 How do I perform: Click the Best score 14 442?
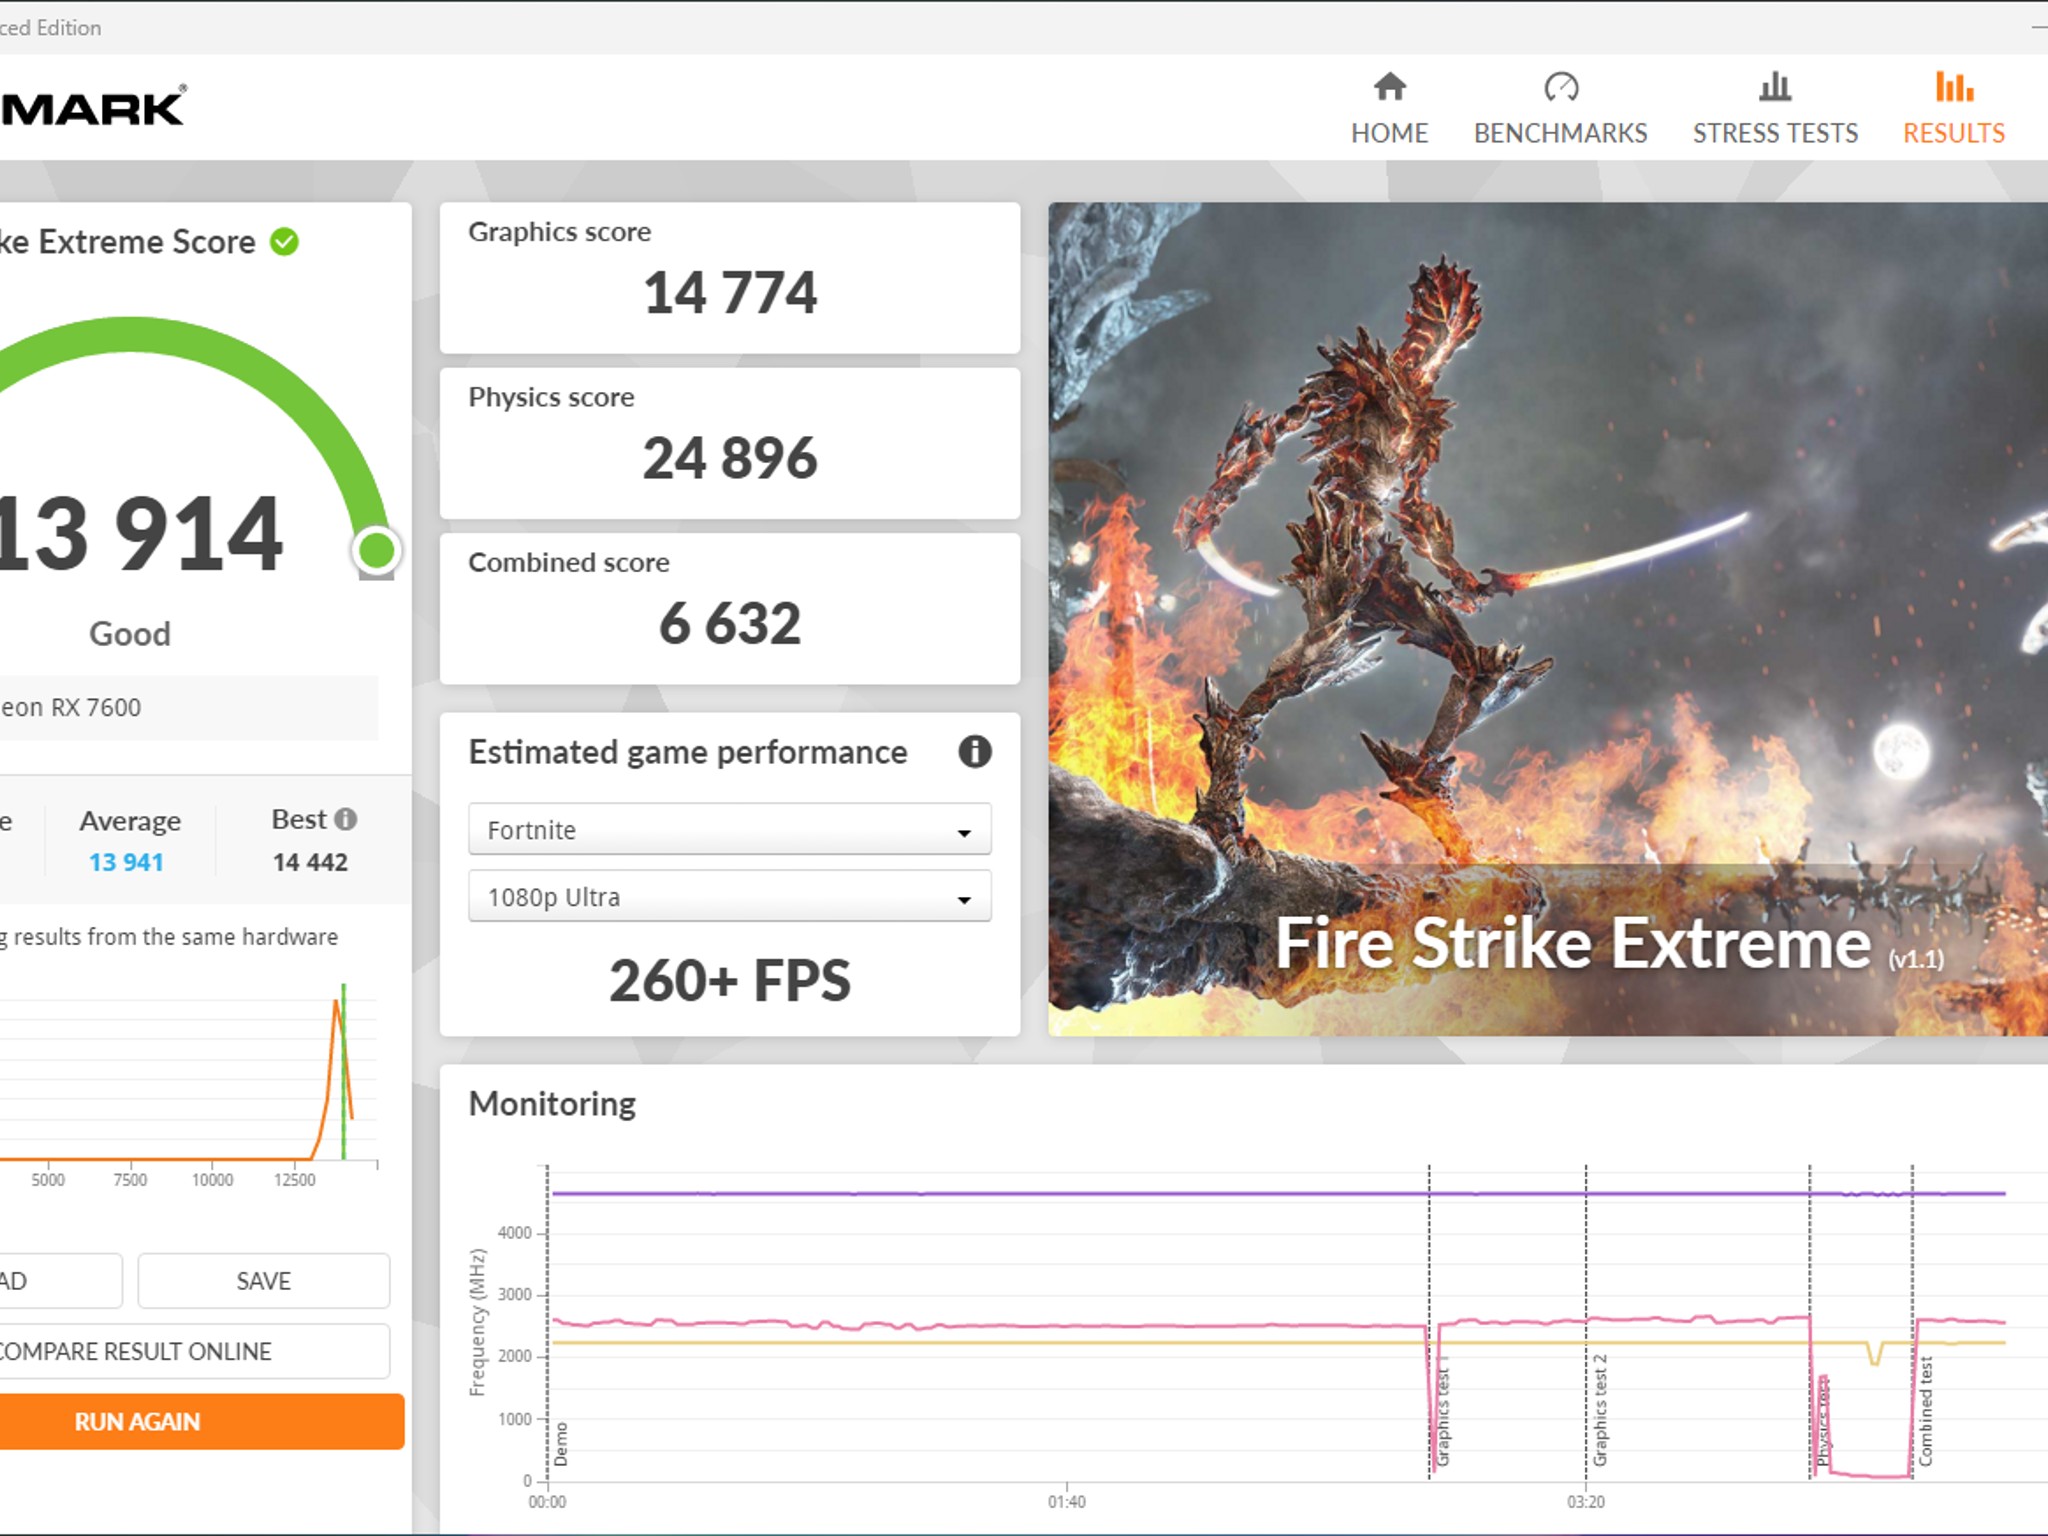click(310, 862)
